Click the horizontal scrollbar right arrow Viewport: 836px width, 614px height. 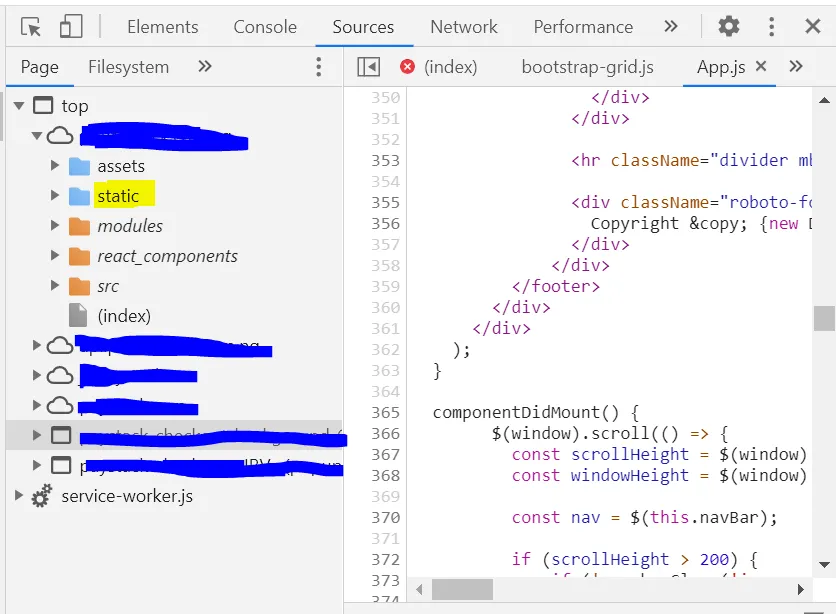coord(800,589)
